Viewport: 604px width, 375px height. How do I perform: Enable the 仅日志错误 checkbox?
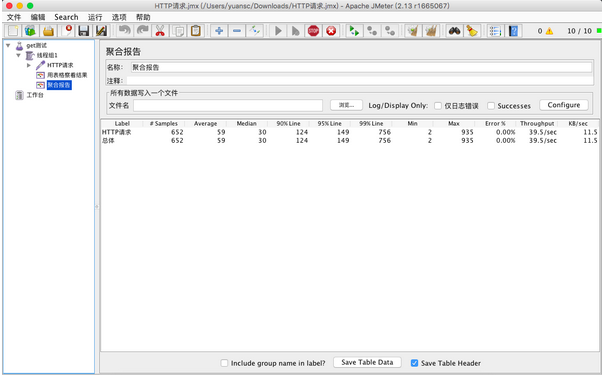pos(438,106)
